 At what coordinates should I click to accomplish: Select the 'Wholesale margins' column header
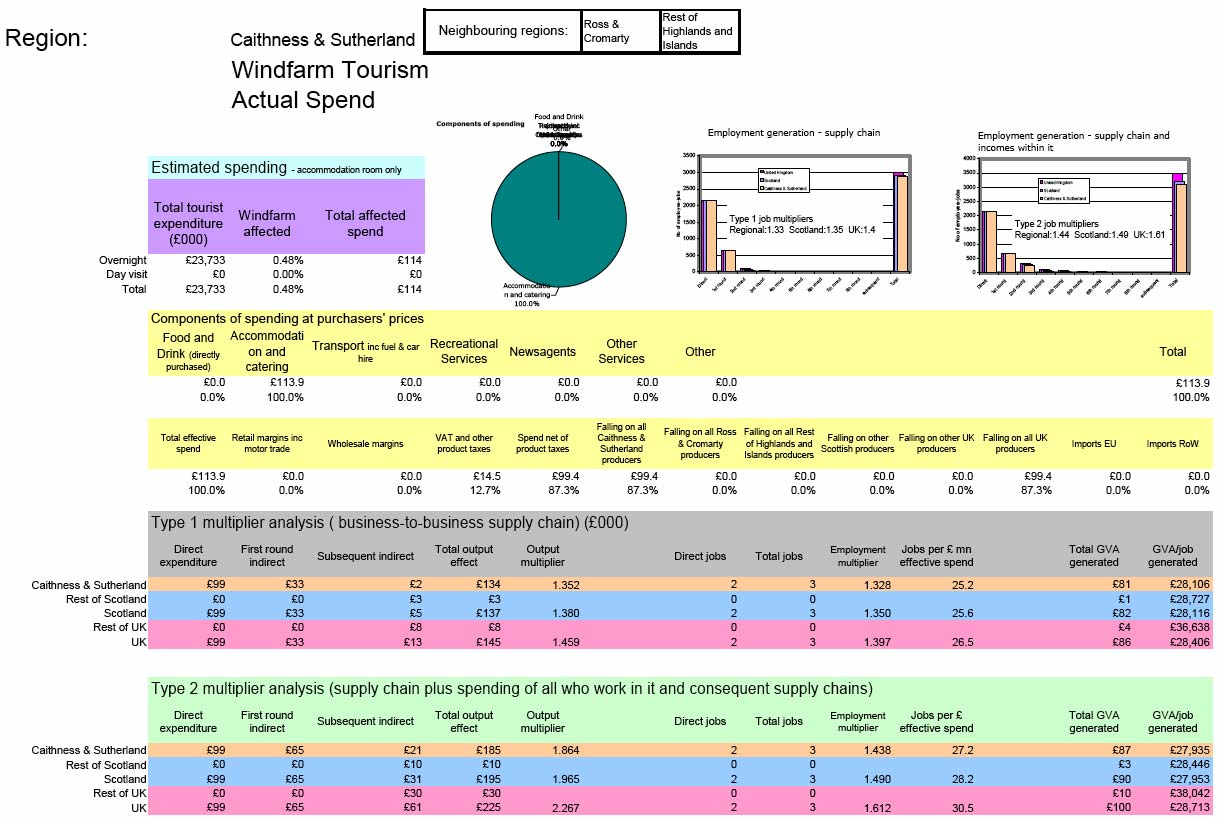(x=365, y=444)
